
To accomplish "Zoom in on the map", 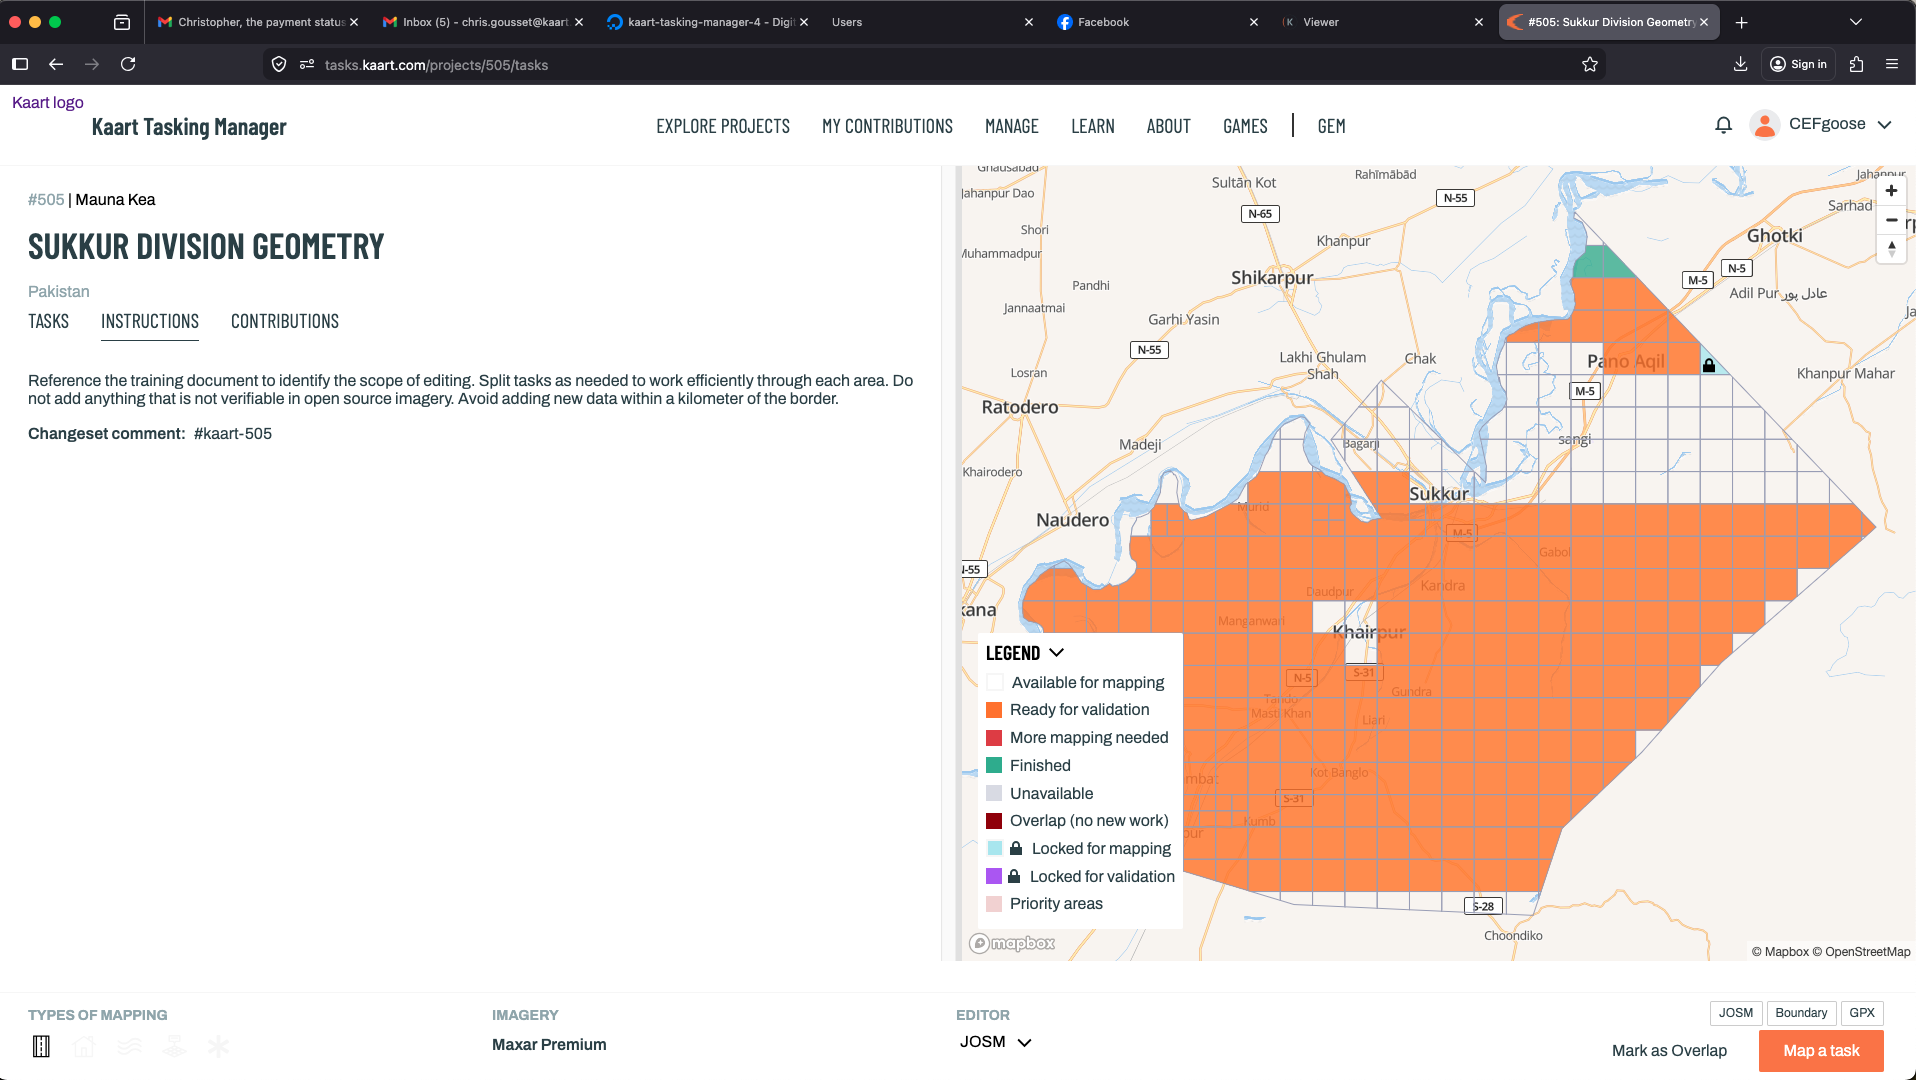I will pyautogui.click(x=1891, y=191).
